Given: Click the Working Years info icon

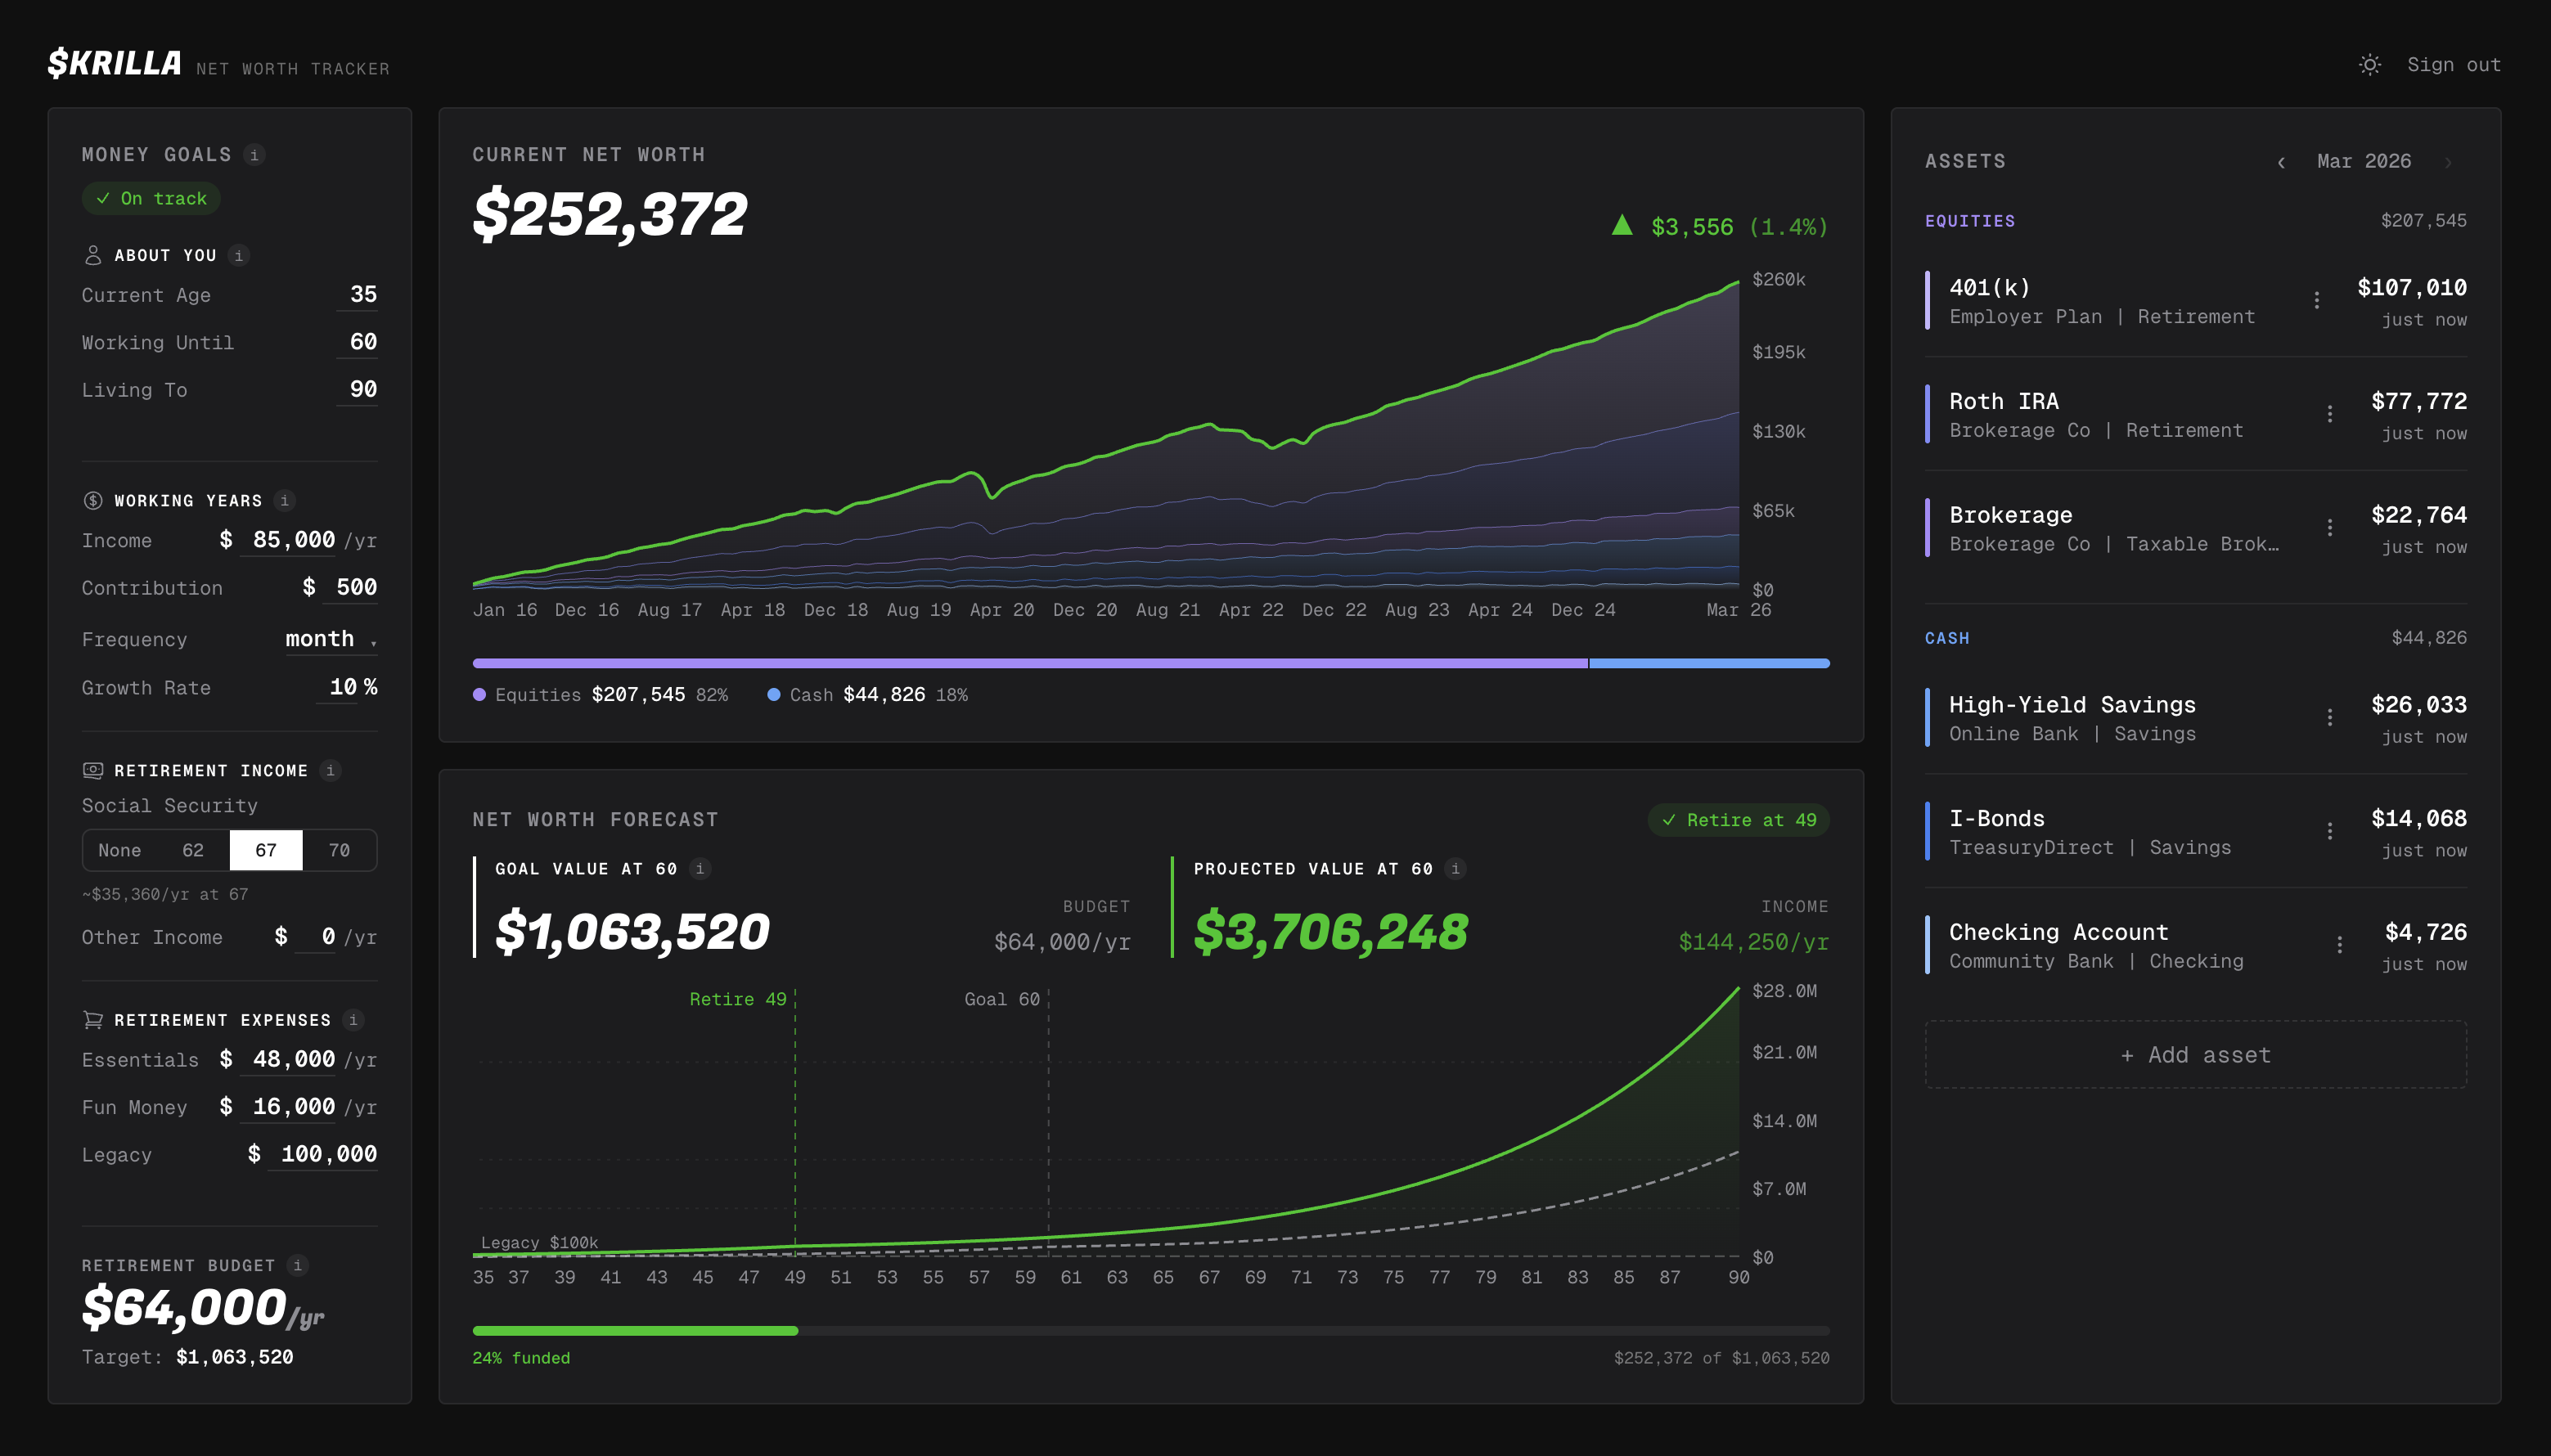Looking at the screenshot, I should [284, 500].
